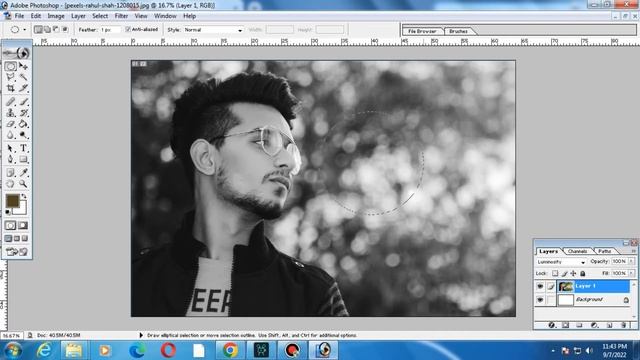The height and width of the screenshot is (360, 640).
Task: Select the Clone Stamp tool
Action: [x=11, y=113]
